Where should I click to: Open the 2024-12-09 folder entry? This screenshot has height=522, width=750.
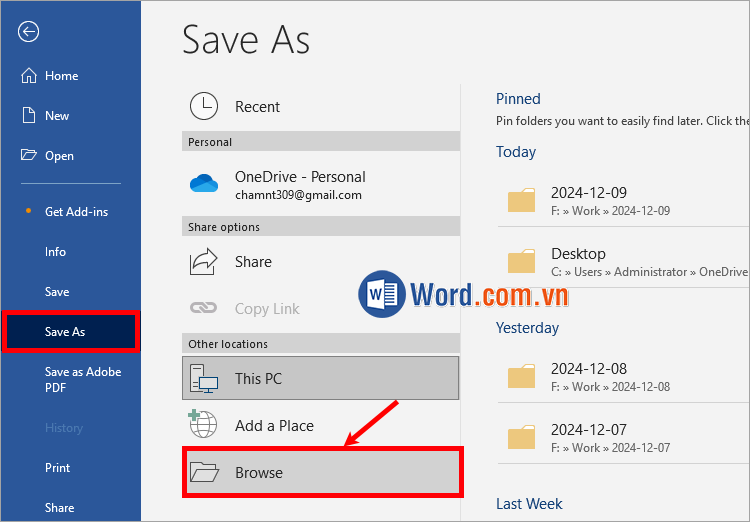[623, 200]
